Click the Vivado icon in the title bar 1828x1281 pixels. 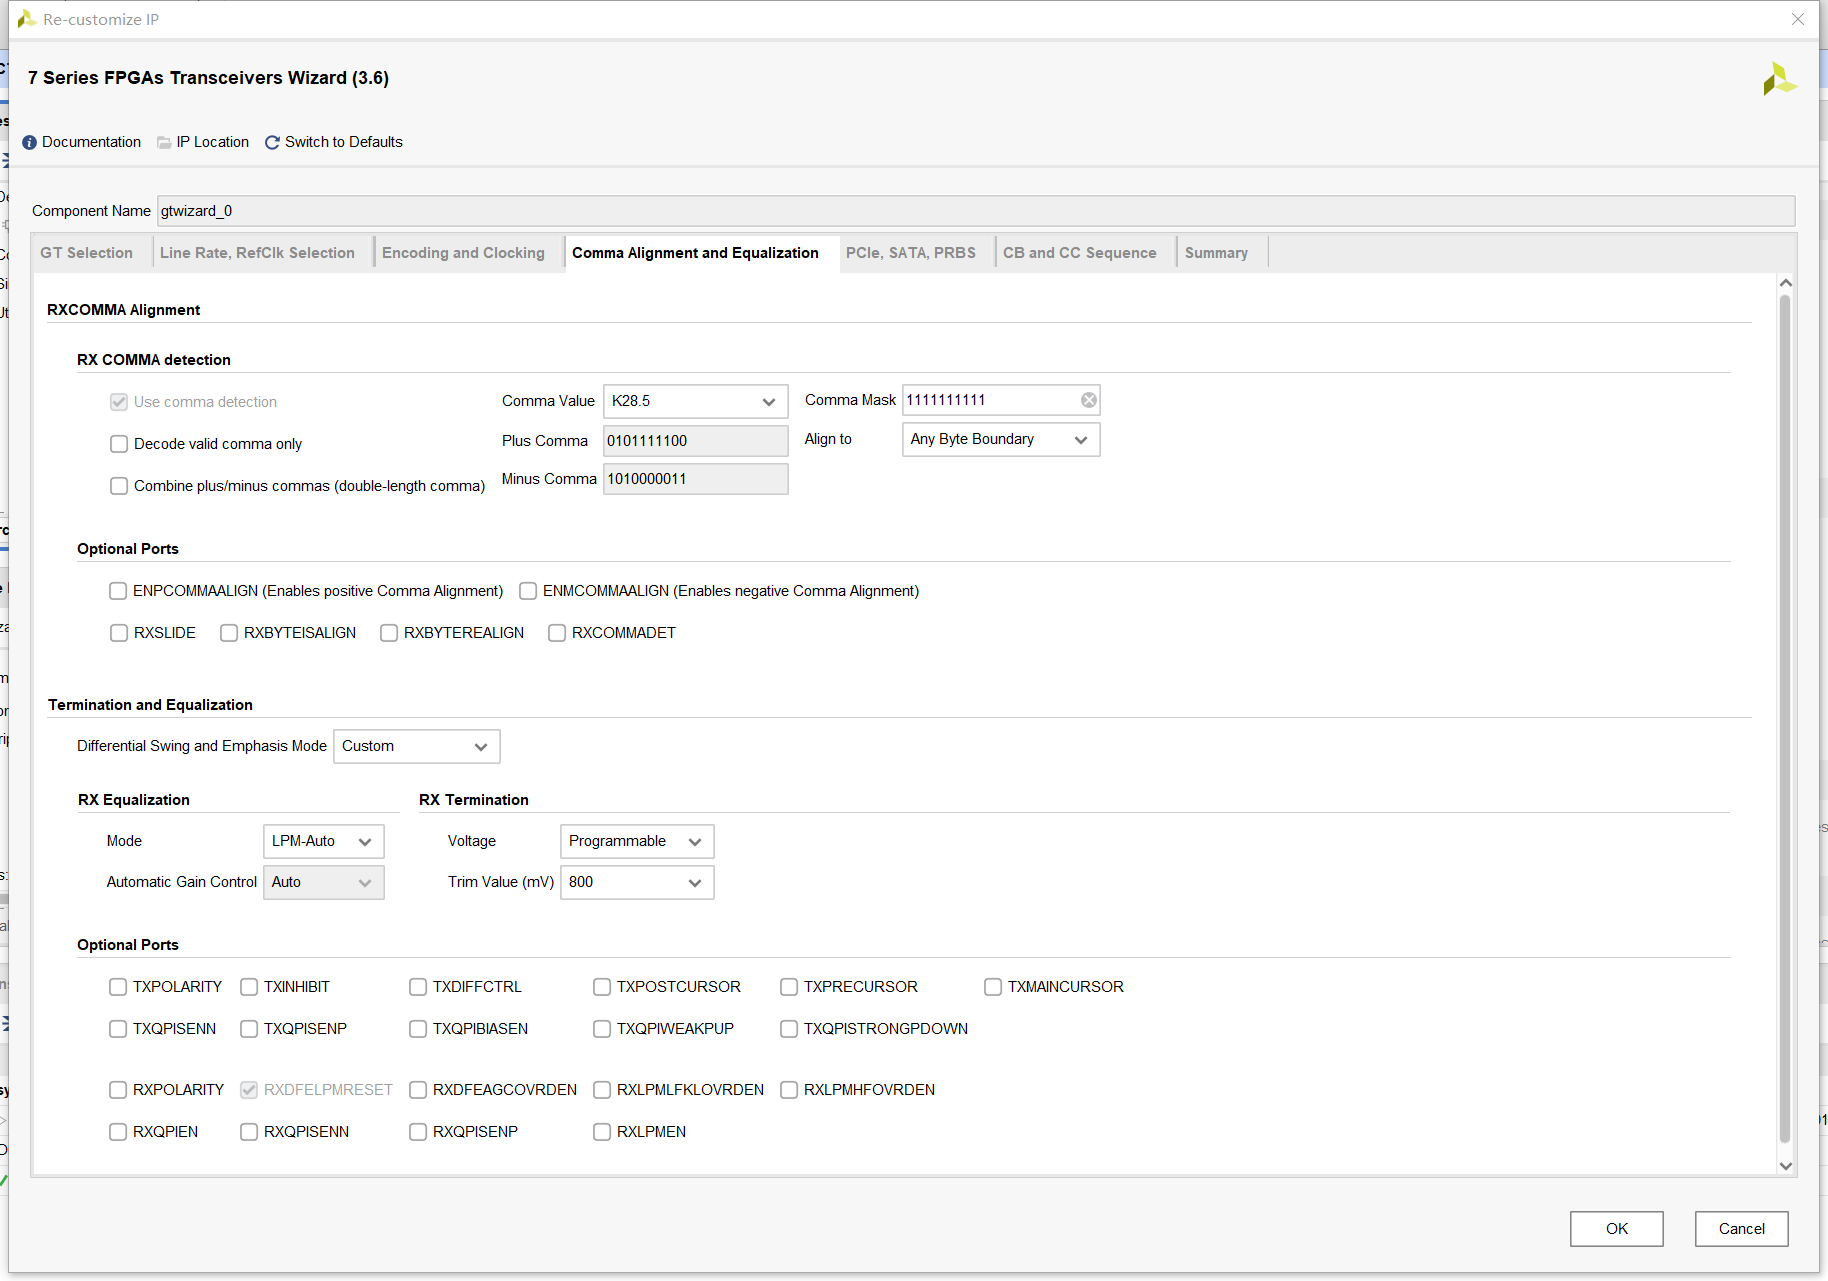click(x=27, y=19)
